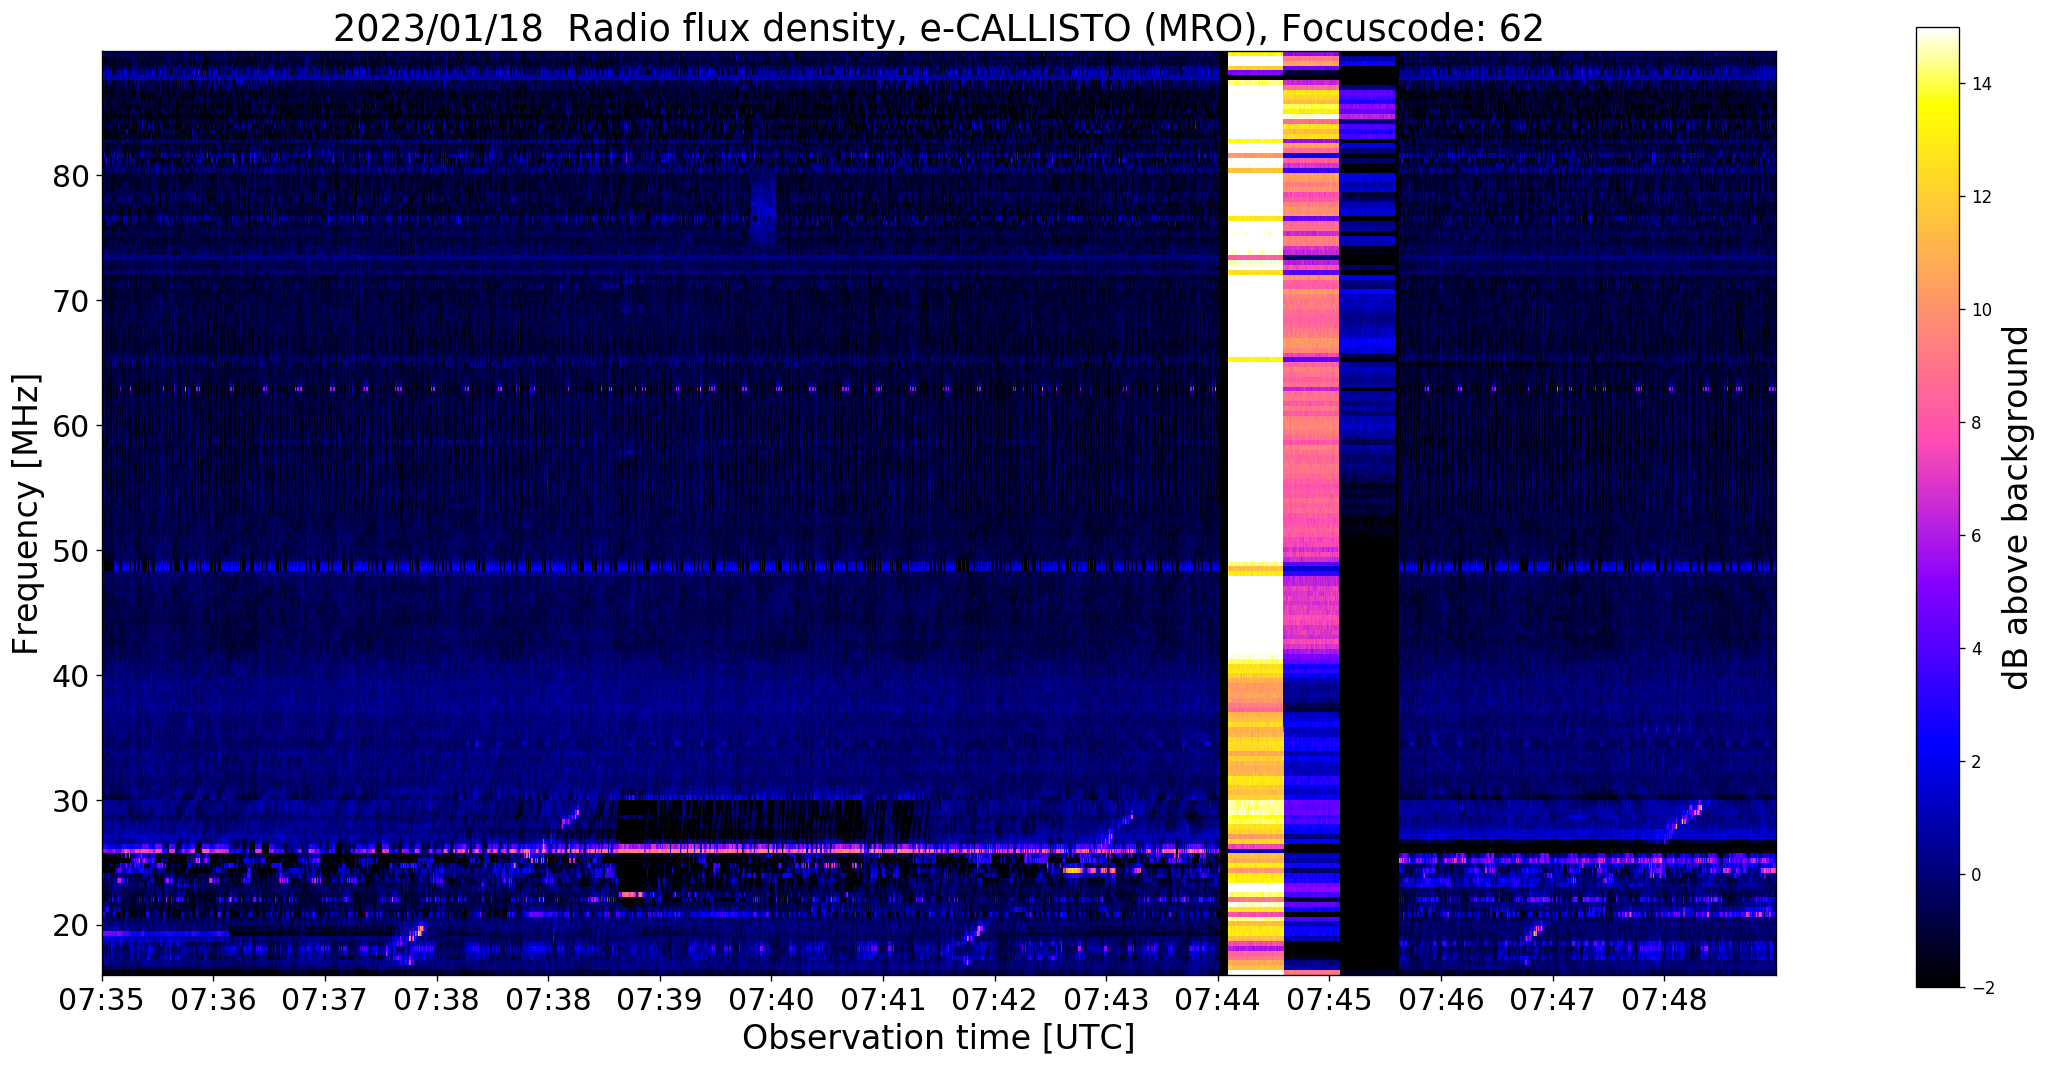Click the faint blue blob near 78 MHz at 07:40
2047x1067 pixels.
pos(763,210)
